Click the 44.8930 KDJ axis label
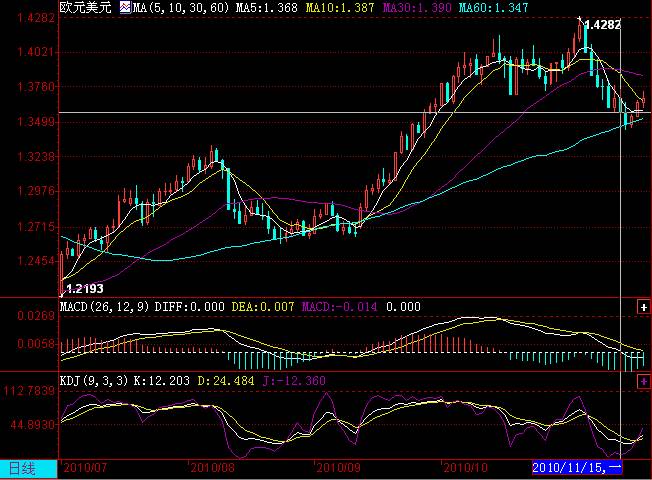 click(32, 425)
